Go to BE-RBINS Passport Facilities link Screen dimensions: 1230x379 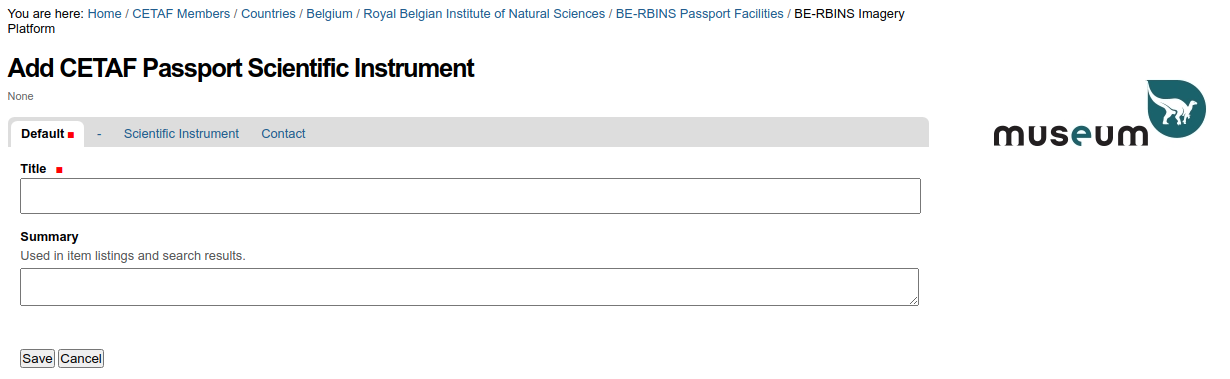tap(699, 14)
